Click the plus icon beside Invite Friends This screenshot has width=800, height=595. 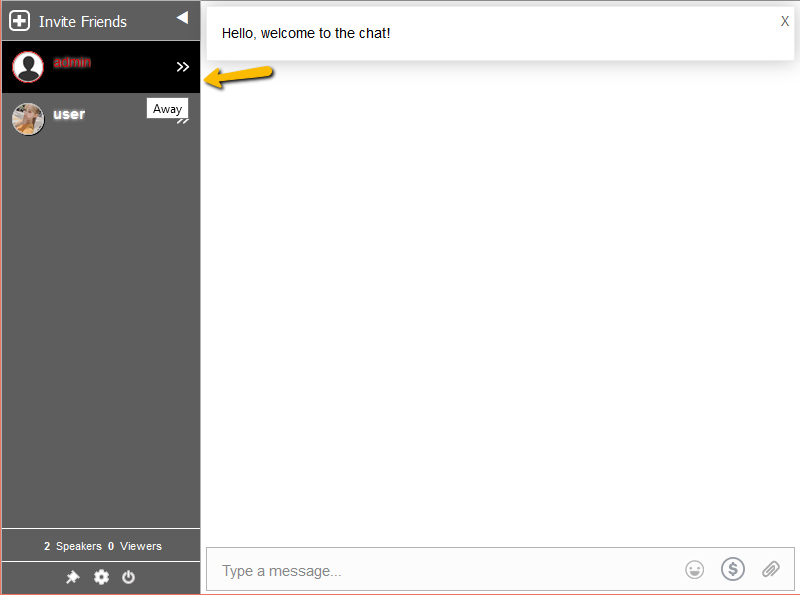click(19, 21)
